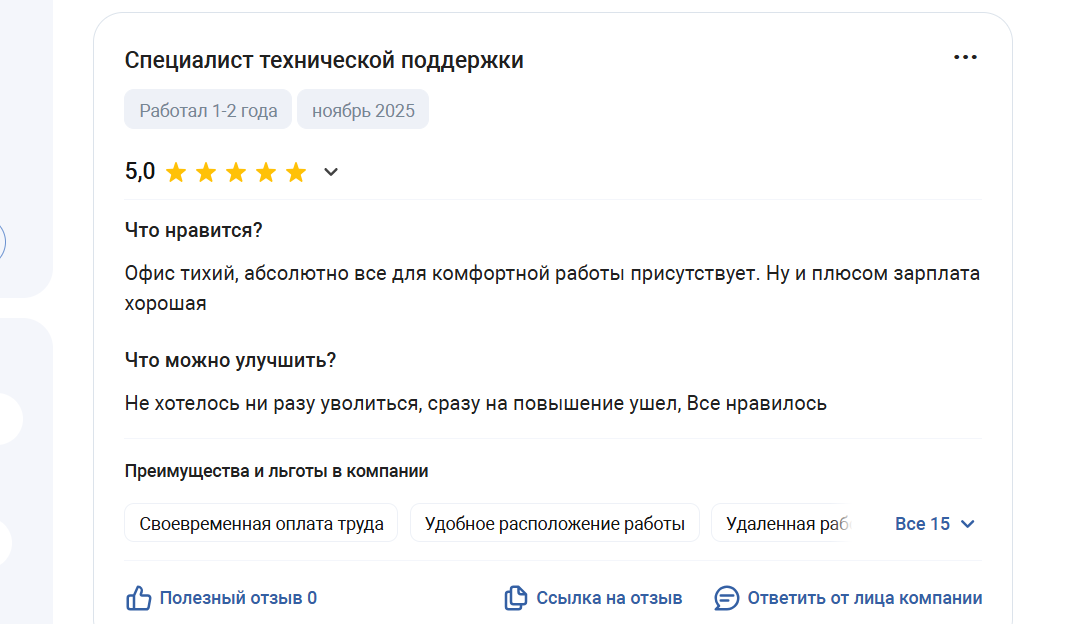Select the 'Работал 1-2 года' tag
The width and height of the screenshot is (1085, 624).
(x=208, y=110)
